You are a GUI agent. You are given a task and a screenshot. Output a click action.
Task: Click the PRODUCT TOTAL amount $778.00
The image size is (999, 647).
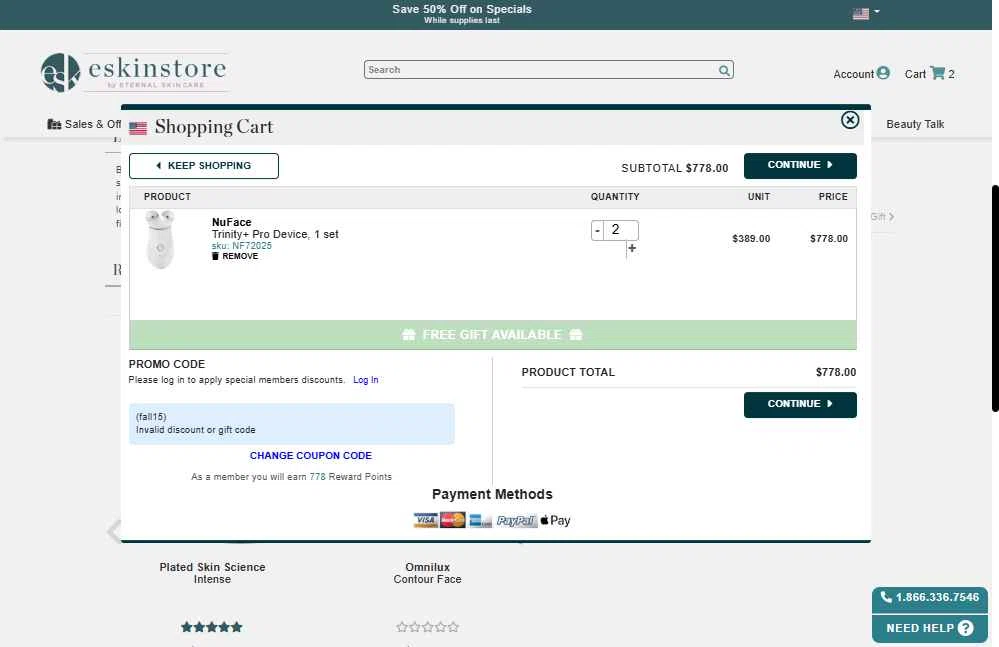(836, 372)
